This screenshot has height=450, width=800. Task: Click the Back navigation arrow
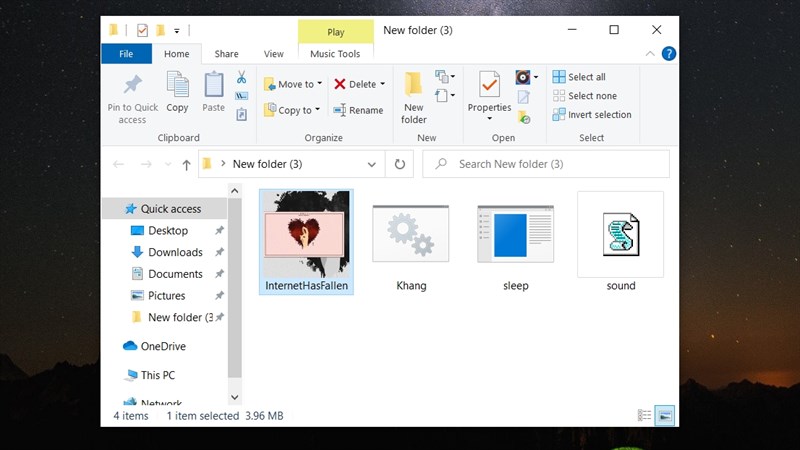118,164
